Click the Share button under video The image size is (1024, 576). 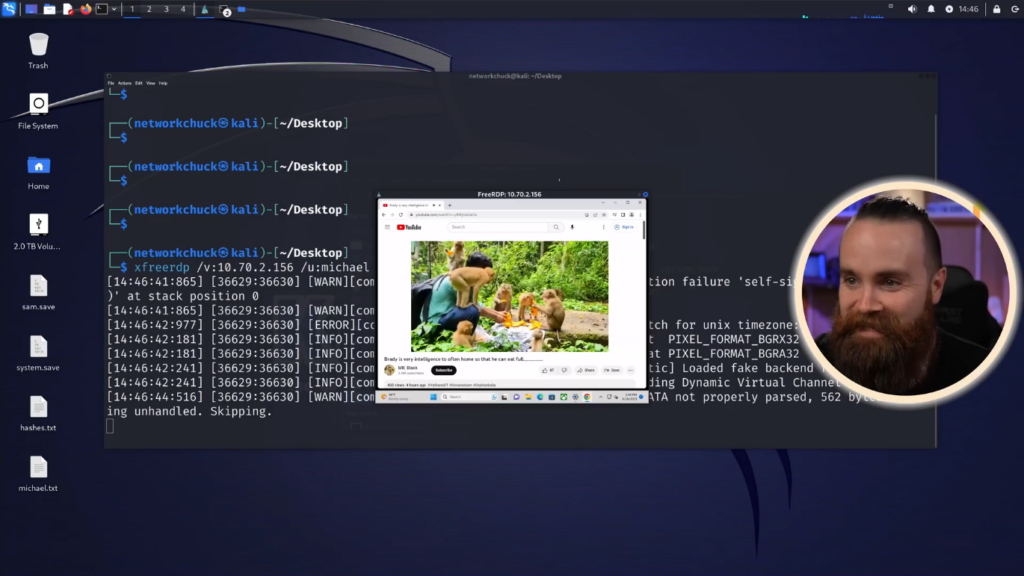(x=586, y=370)
